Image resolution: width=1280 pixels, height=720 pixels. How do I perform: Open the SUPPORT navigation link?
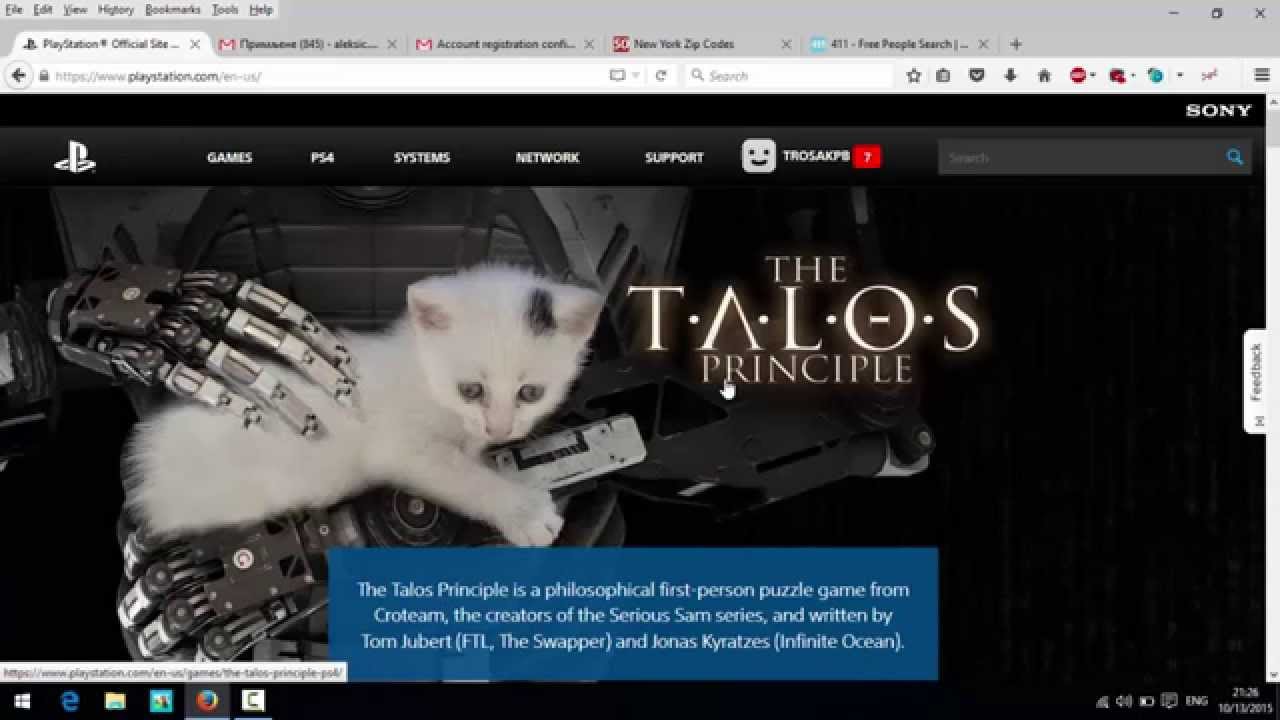click(x=674, y=157)
